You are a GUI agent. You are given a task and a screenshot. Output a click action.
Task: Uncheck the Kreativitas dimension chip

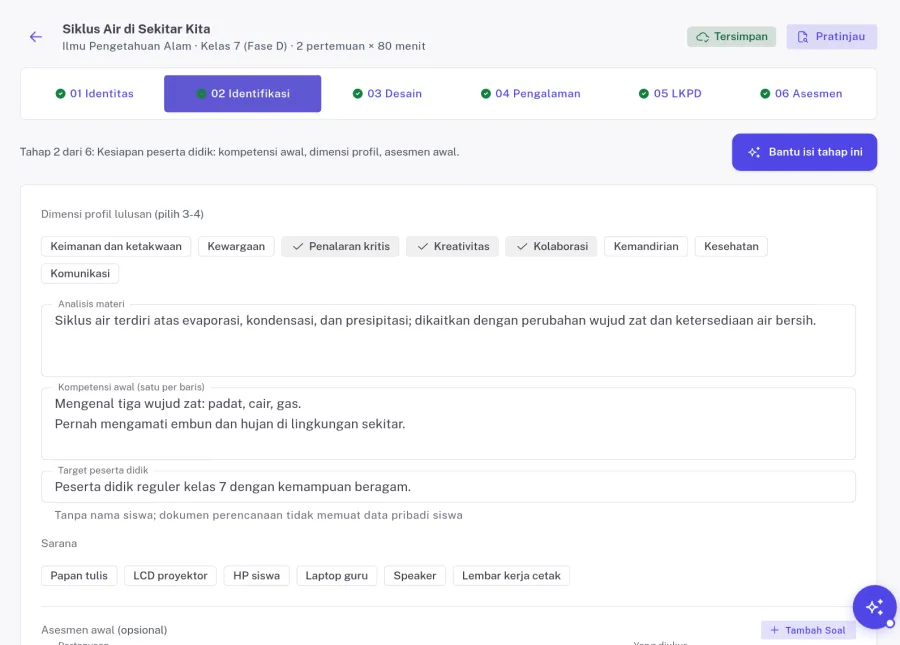[452, 246]
